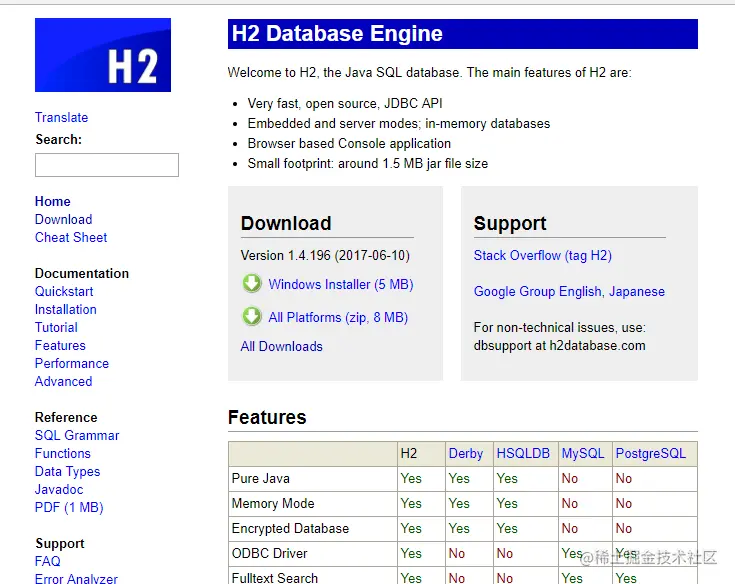
Task: Download All Platforms (zip, 8 MB)
Action: pos(338,317)
